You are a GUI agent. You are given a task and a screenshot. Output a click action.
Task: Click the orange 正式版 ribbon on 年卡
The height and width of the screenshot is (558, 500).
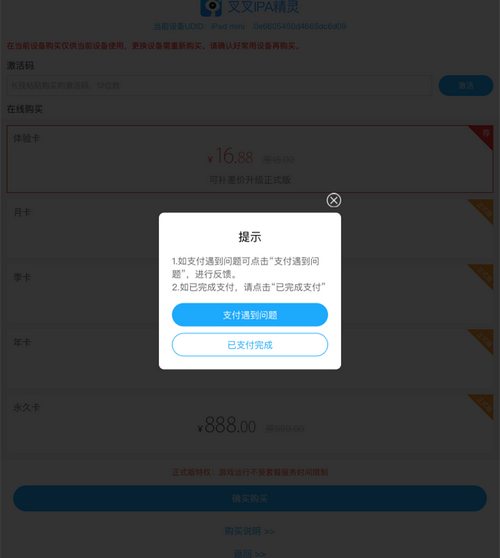coord(483,339)
